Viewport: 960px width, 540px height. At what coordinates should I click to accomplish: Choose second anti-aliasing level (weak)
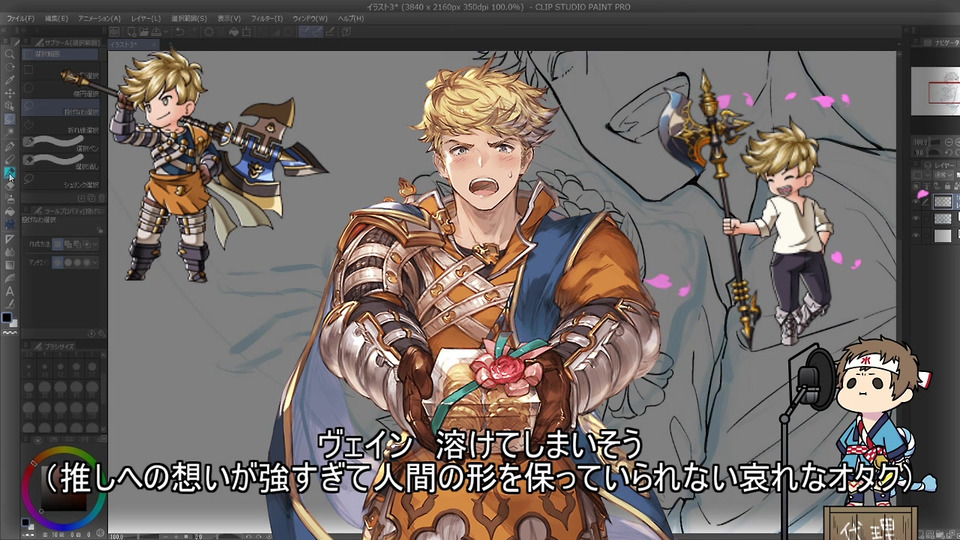67,262
